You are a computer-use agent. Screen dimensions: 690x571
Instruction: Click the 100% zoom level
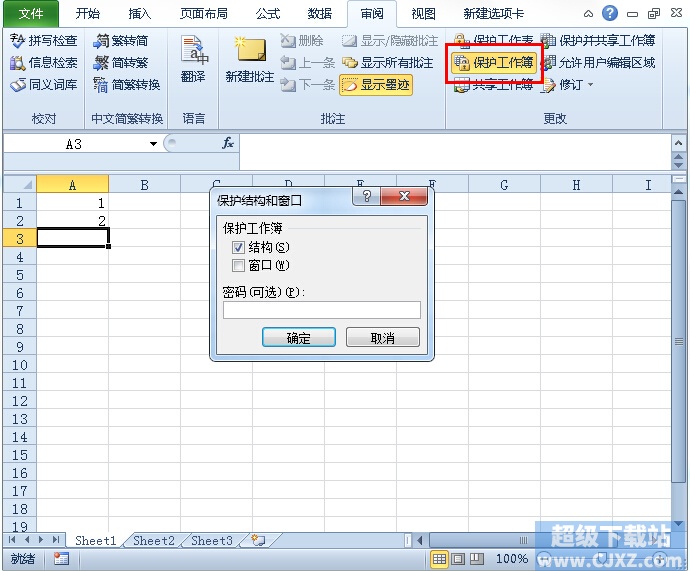(x=511, y=559)
